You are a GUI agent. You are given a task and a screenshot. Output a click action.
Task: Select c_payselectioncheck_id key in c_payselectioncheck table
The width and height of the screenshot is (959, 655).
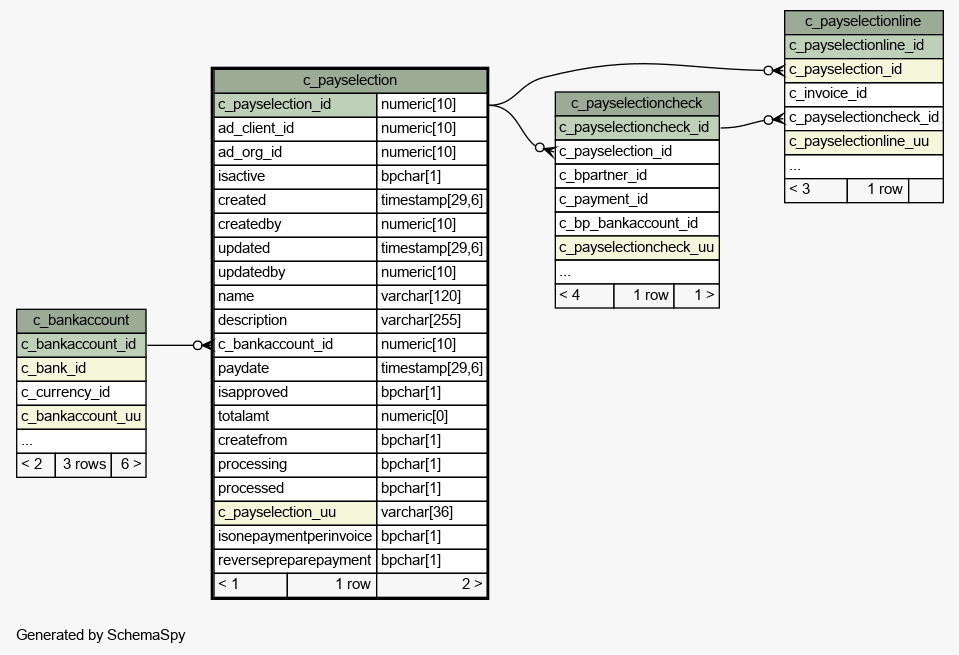(637, 128)
